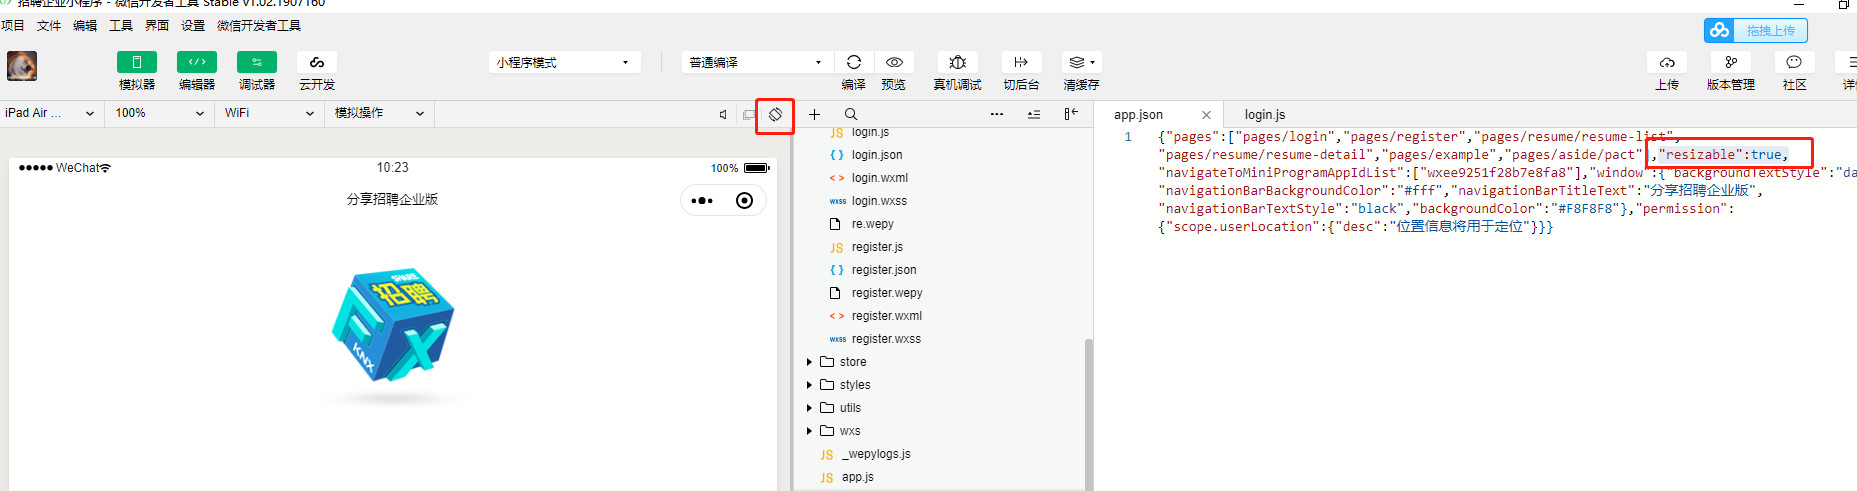
Task: Open the 编辑 menu
Action: [85, 26]
